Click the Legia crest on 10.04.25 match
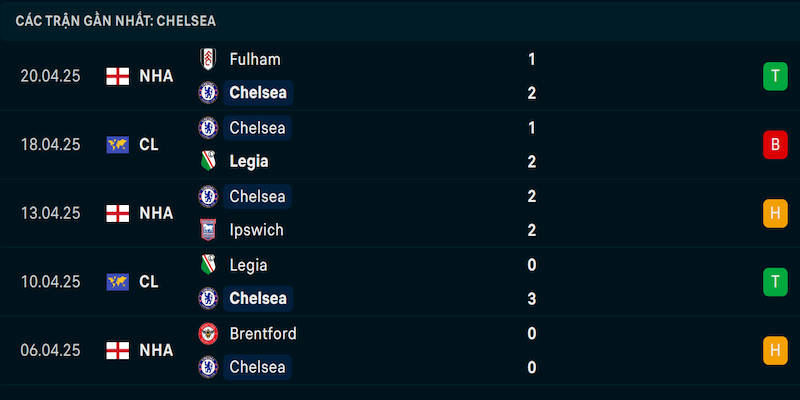This screenshot has width=800, height=400. point(208,265)
